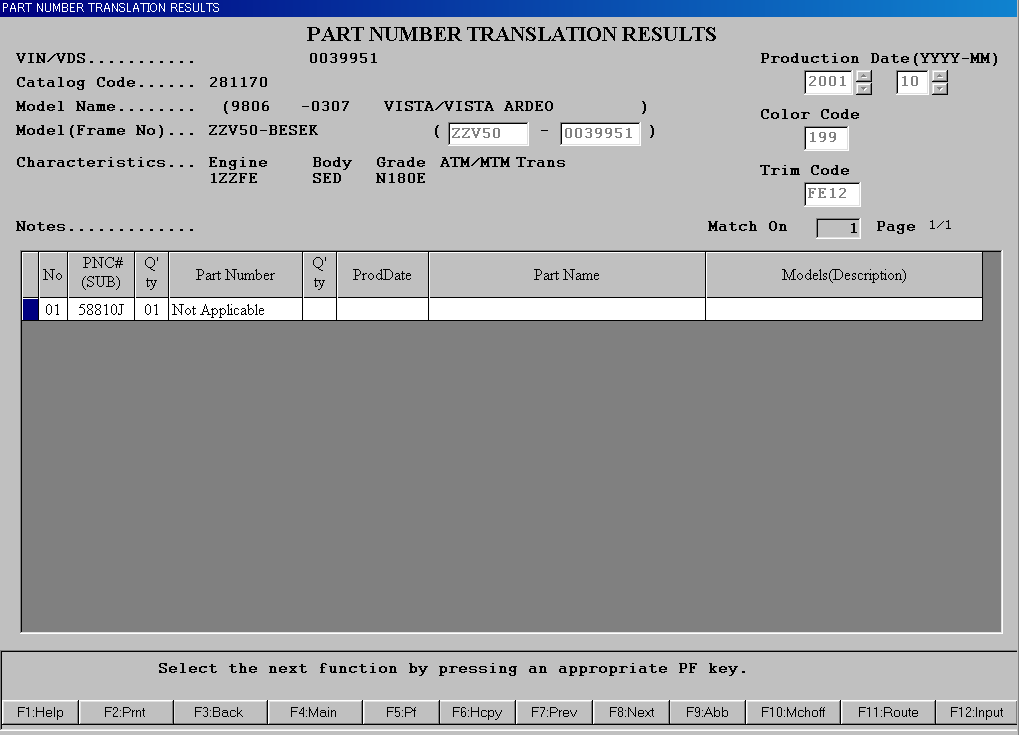Viewport: 1019px width, 735px height.
Task: Advance with the F8:Next button
Action: pos(632,712)
